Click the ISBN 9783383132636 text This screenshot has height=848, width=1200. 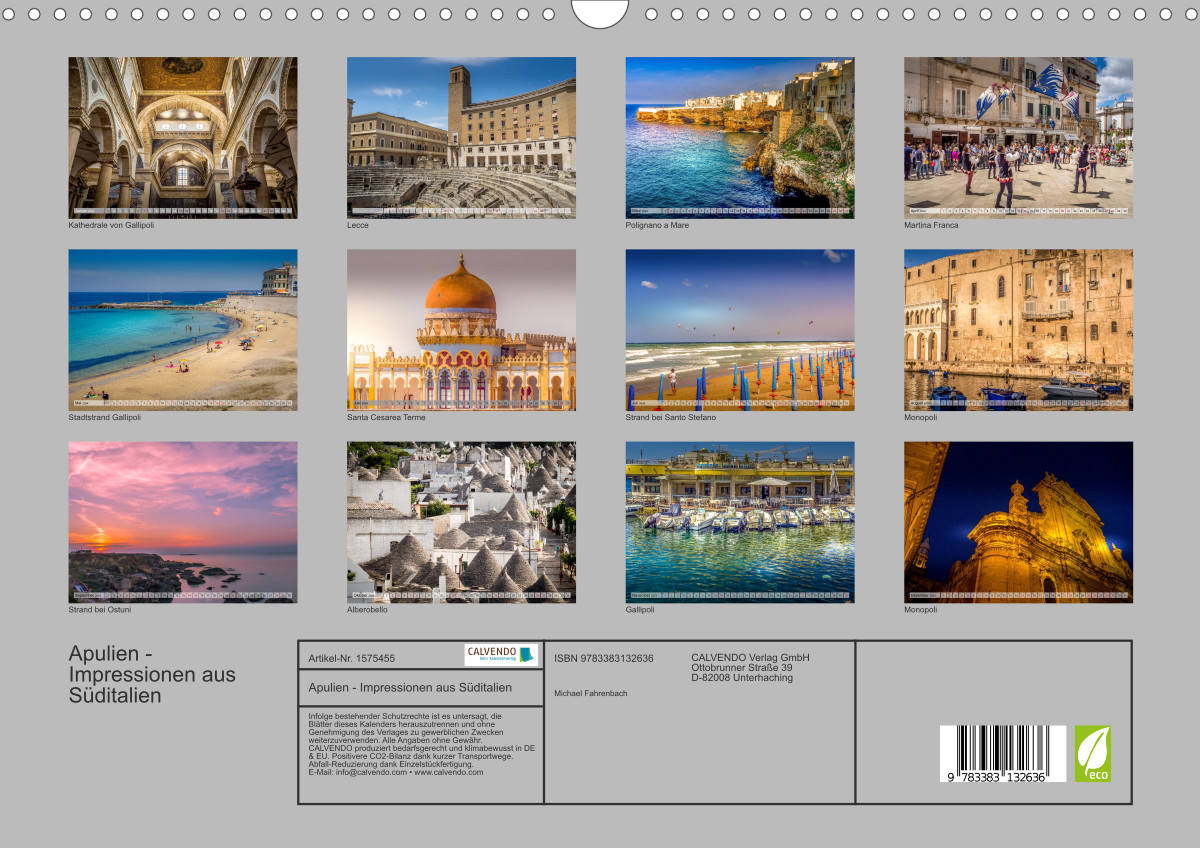pyautogui.click(x=604, y=658)
